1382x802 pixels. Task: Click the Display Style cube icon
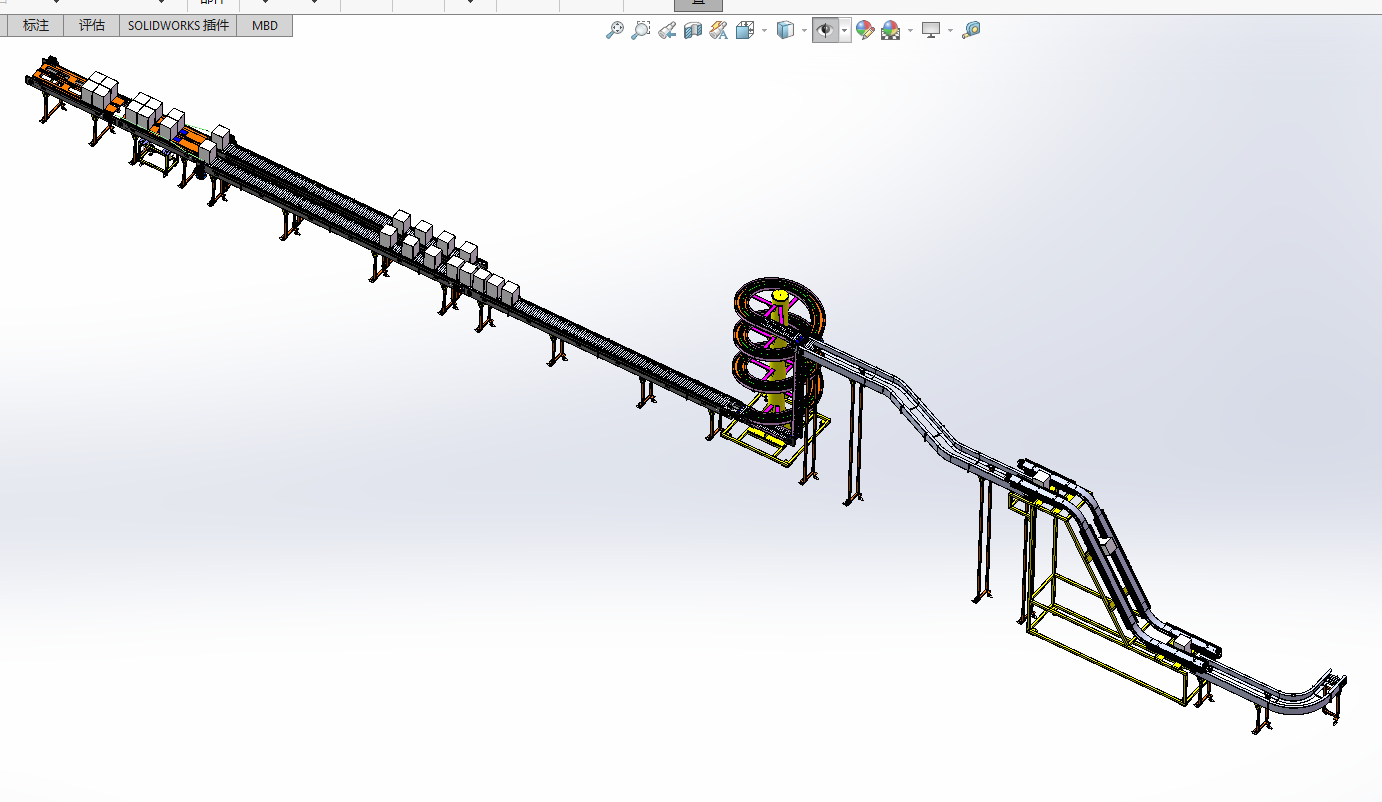[785, 31]
